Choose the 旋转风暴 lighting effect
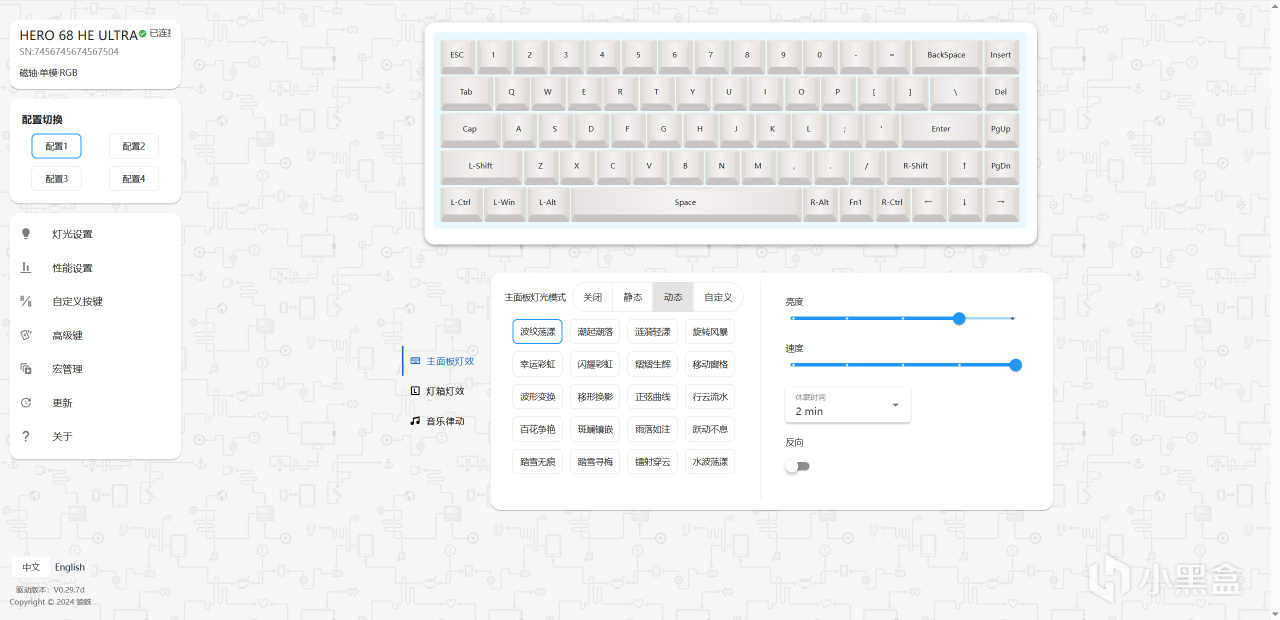The height and width of the screenshot is (620, 1280). click(710, 331)
